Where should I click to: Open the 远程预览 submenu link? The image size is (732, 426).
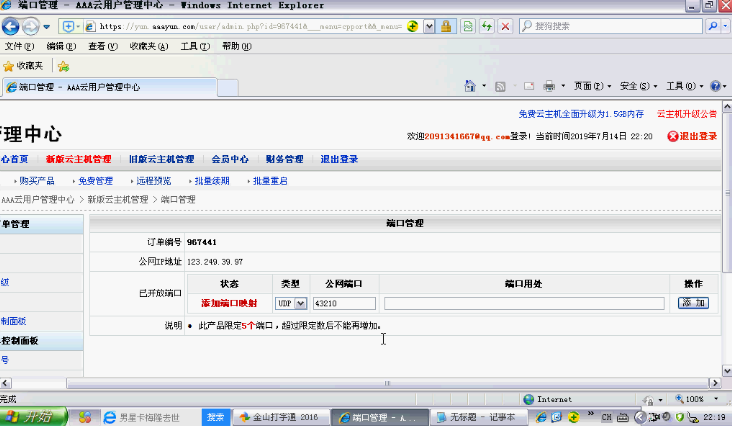[154, 181]
